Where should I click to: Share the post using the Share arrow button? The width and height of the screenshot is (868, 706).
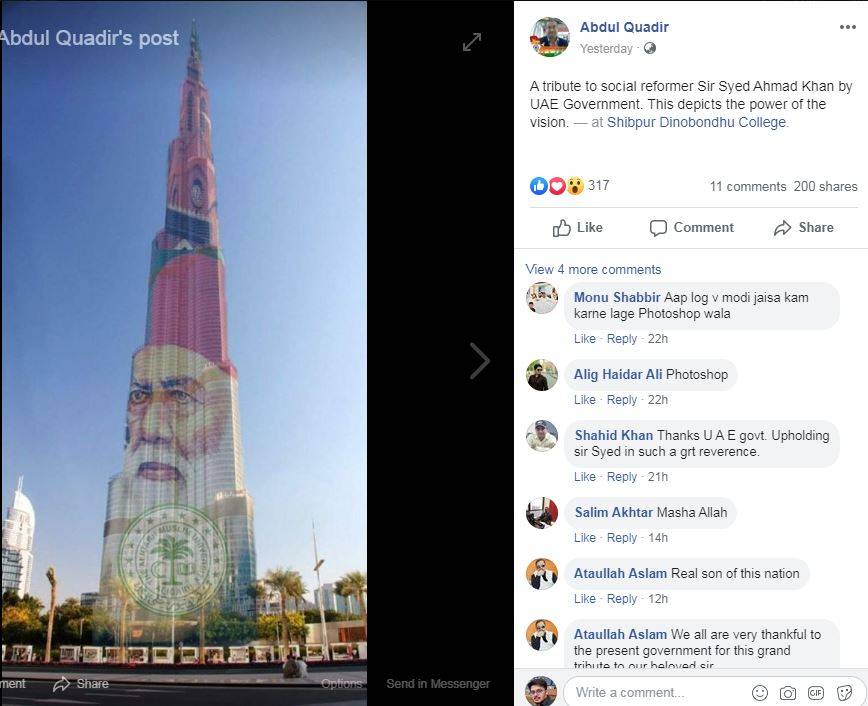click(x=804, y=228)
